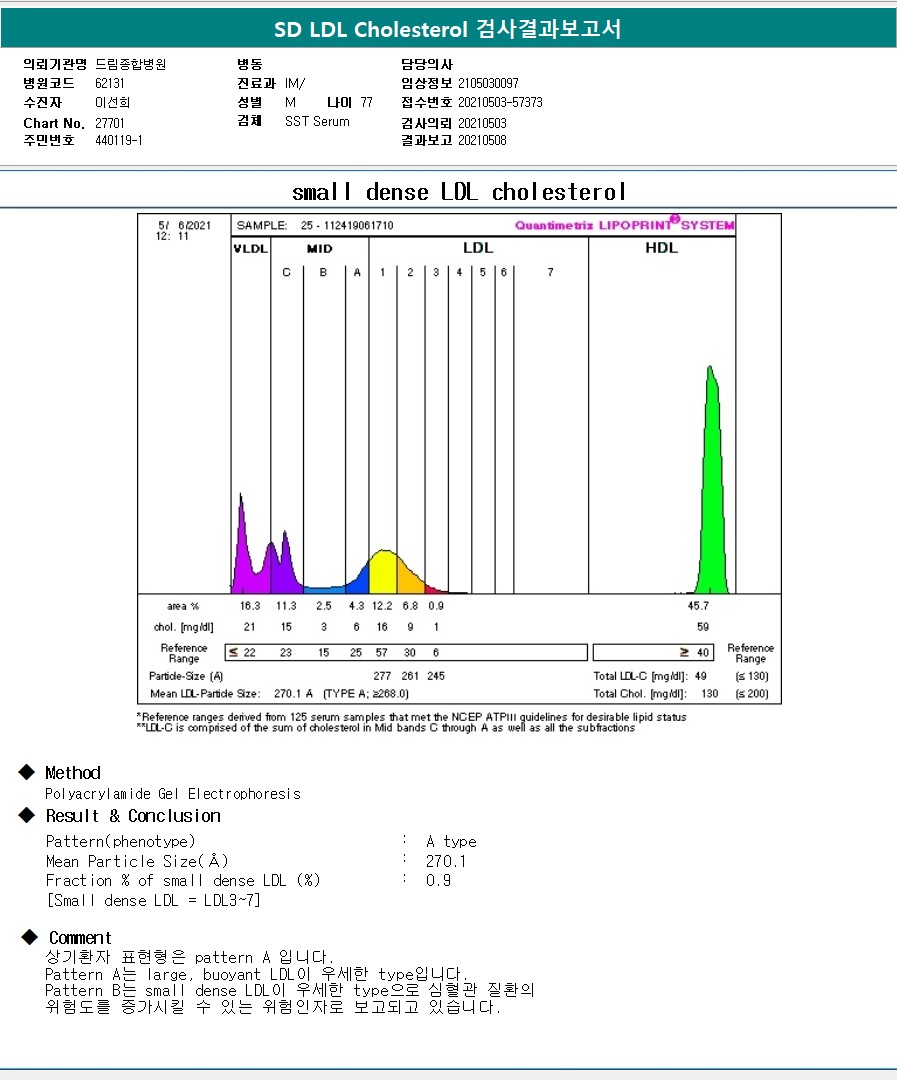Viewport: 897px width, 1080px height.
Task: Select "Polyacrylamide Gel Electrophoresis" text
Action: pos(173,794)
